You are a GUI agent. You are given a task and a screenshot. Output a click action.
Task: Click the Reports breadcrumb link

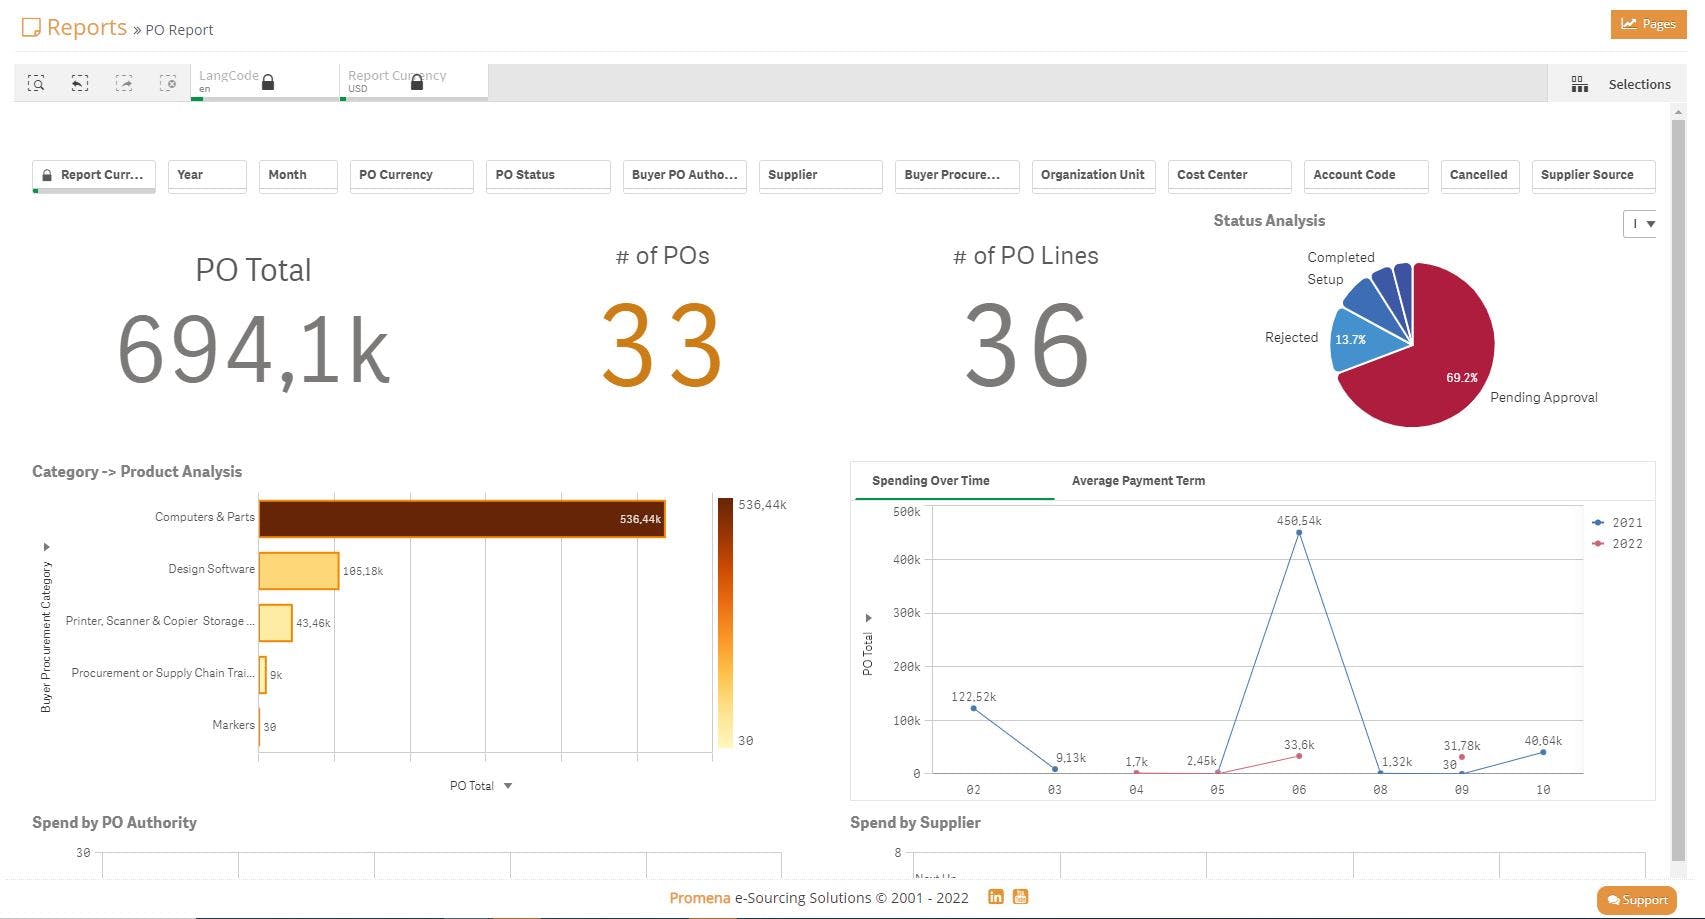point(87,27)
